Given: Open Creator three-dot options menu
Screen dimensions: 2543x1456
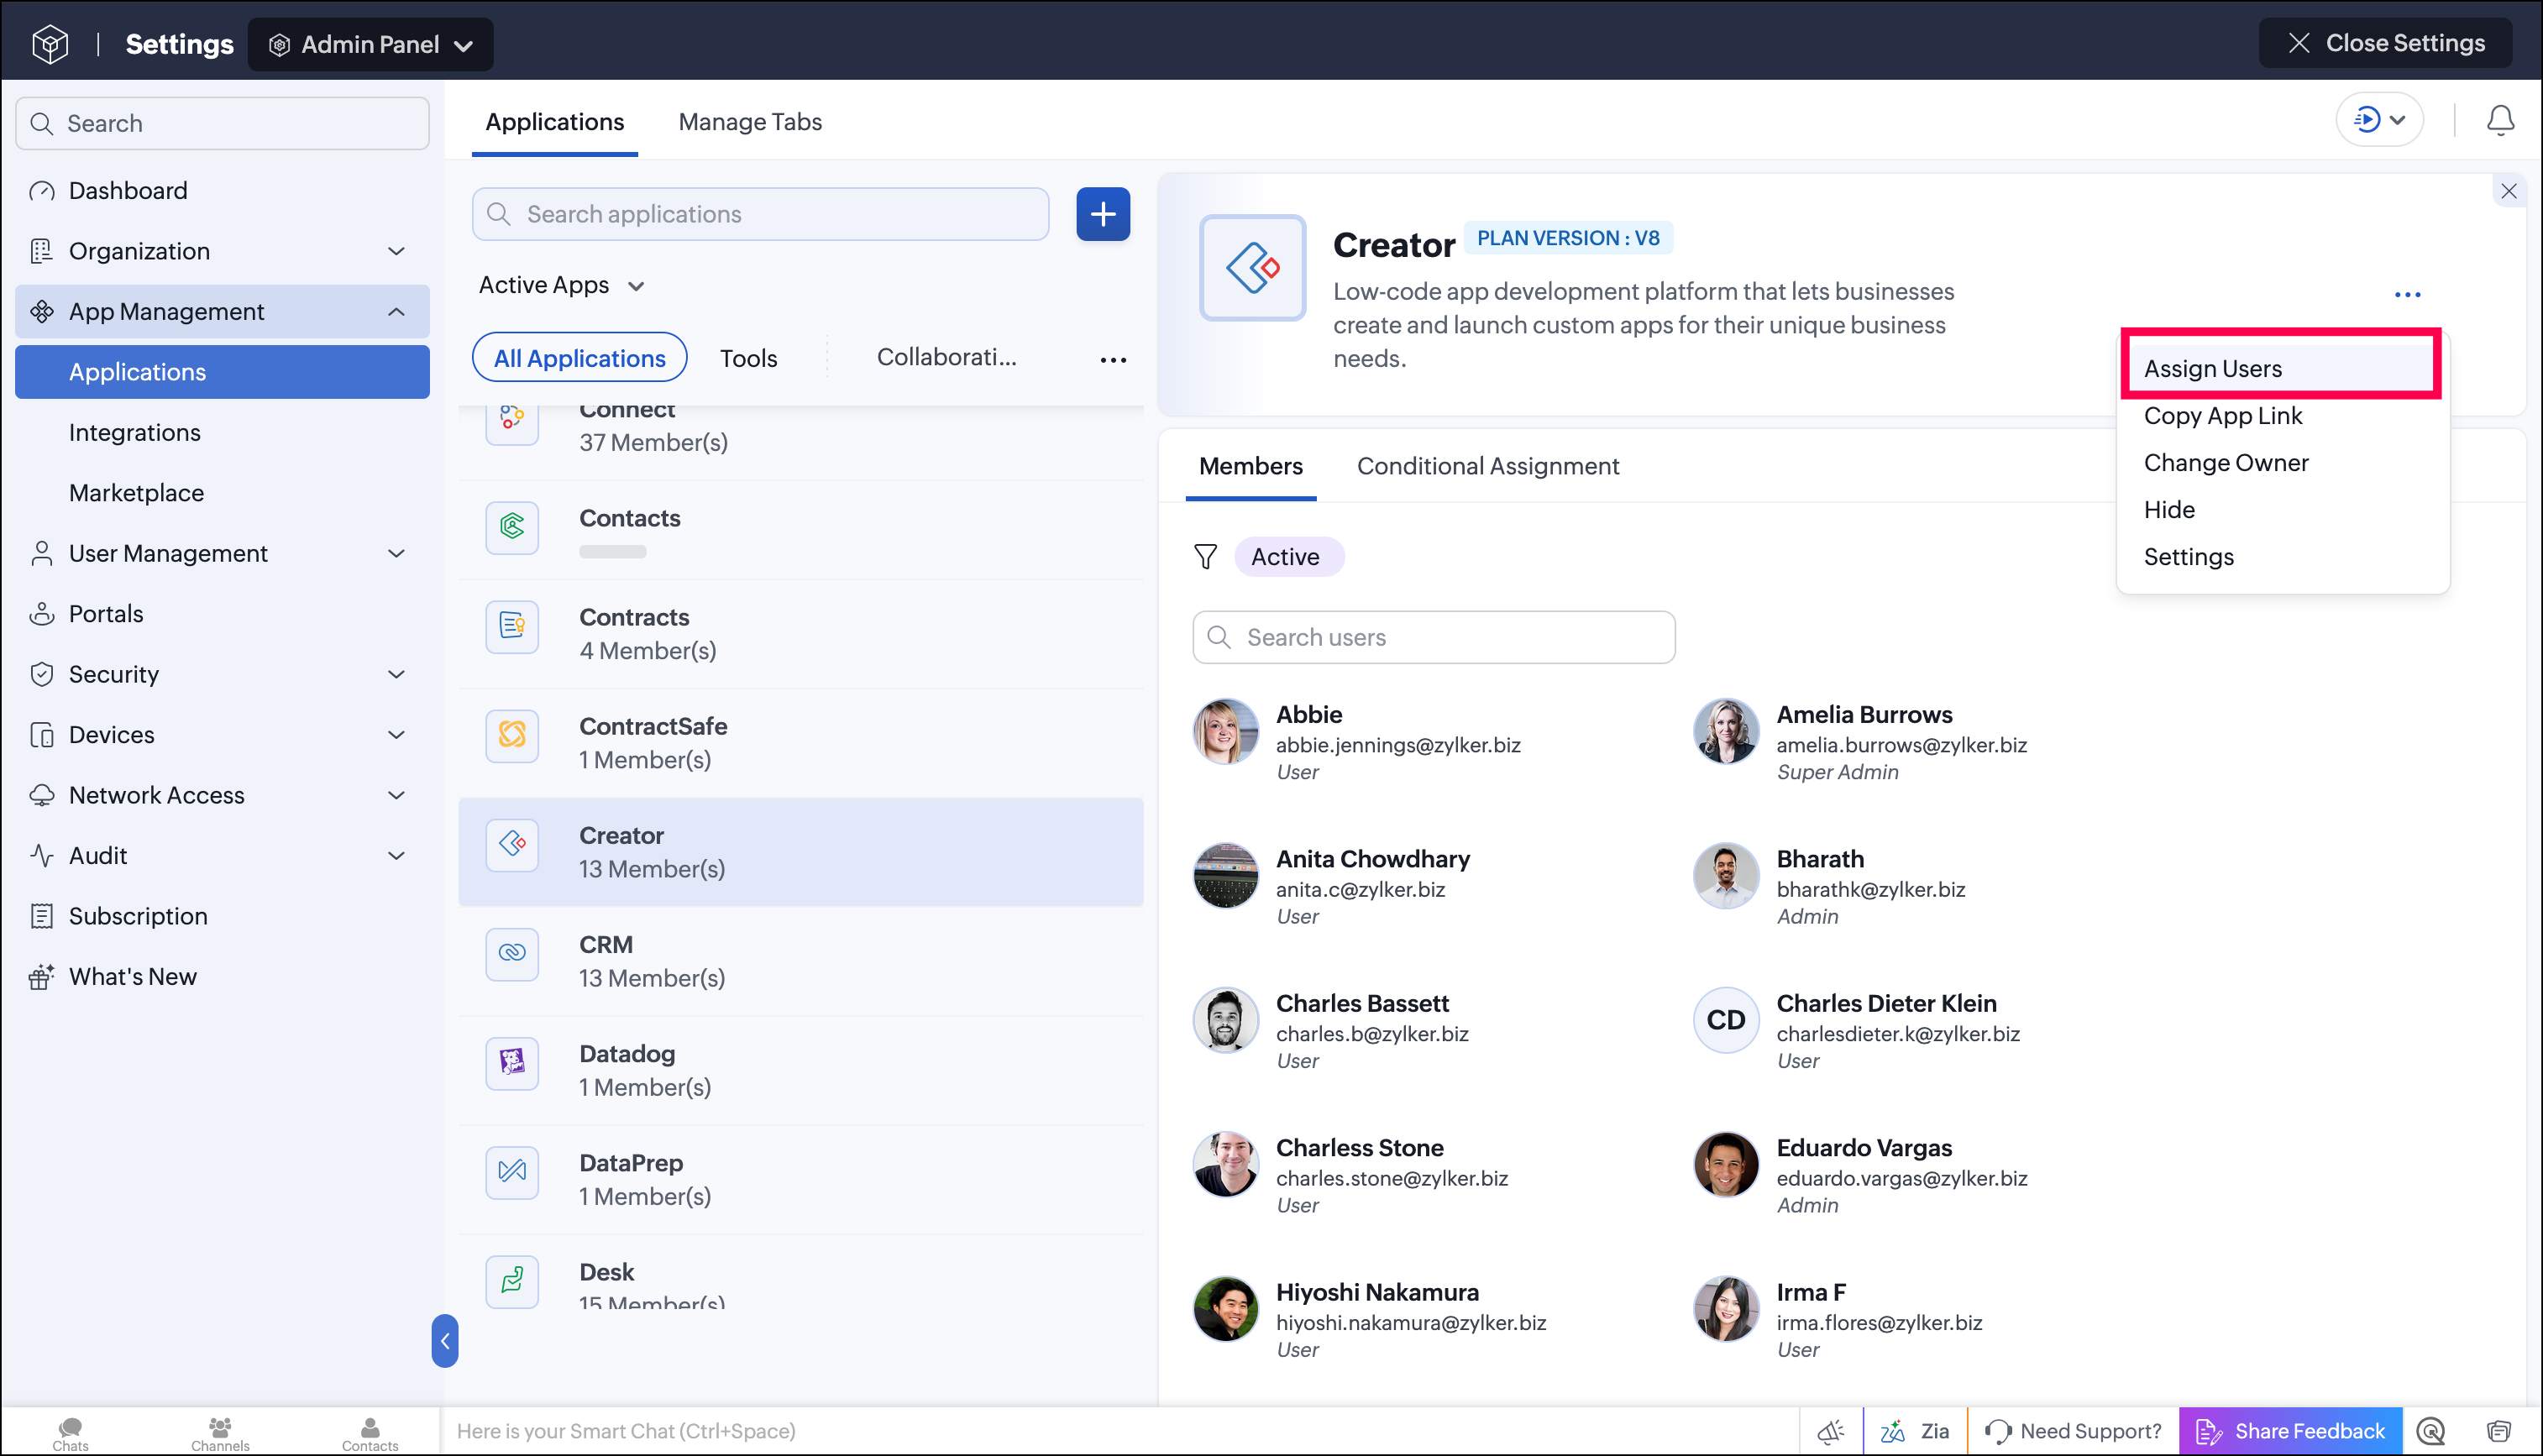Looking at the screenshot, I should point(2408,294).
